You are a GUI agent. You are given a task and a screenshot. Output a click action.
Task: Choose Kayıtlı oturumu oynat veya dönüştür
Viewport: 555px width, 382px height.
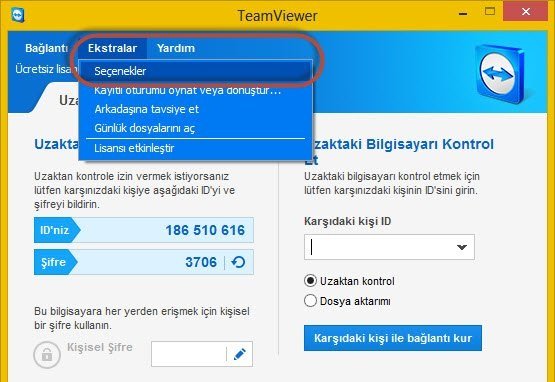coord(195,91)
